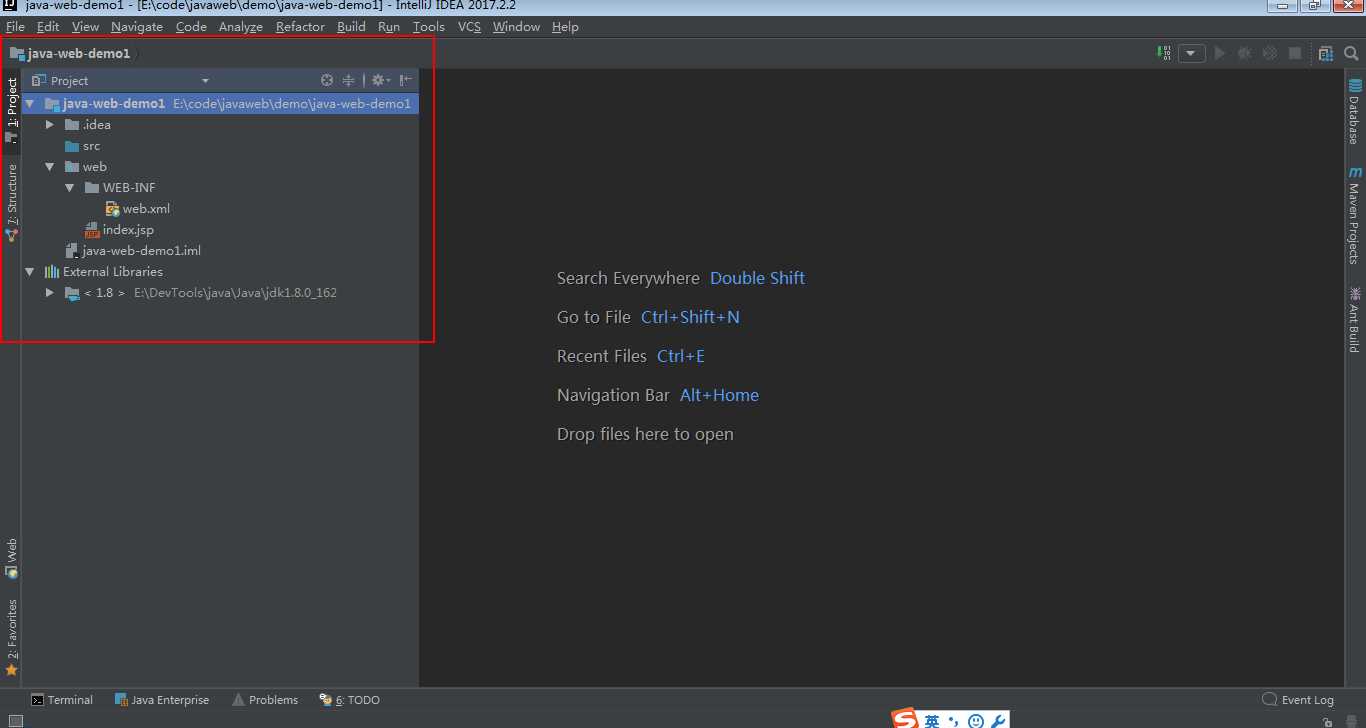Open the Event Log

coord(1298,700)
